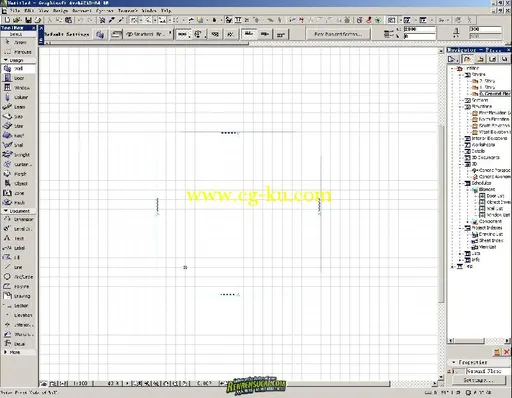Switch Navigator to Layout Book
Viewport: 512px width, 398px height.
coord(492,59)
